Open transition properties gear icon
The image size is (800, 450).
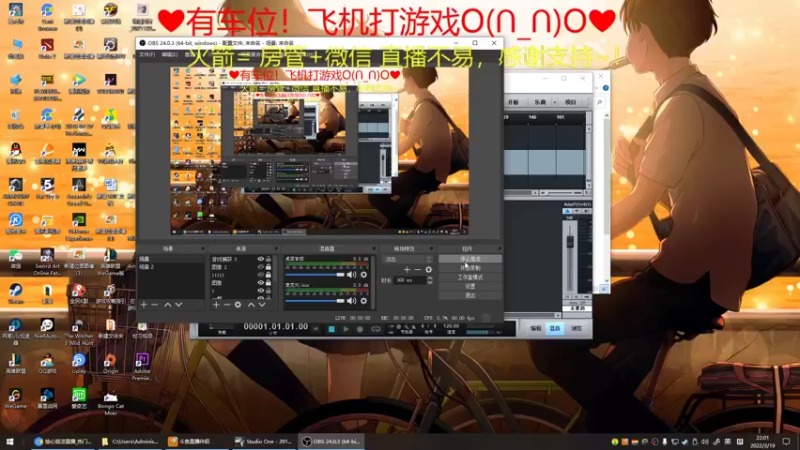(429, 269)
